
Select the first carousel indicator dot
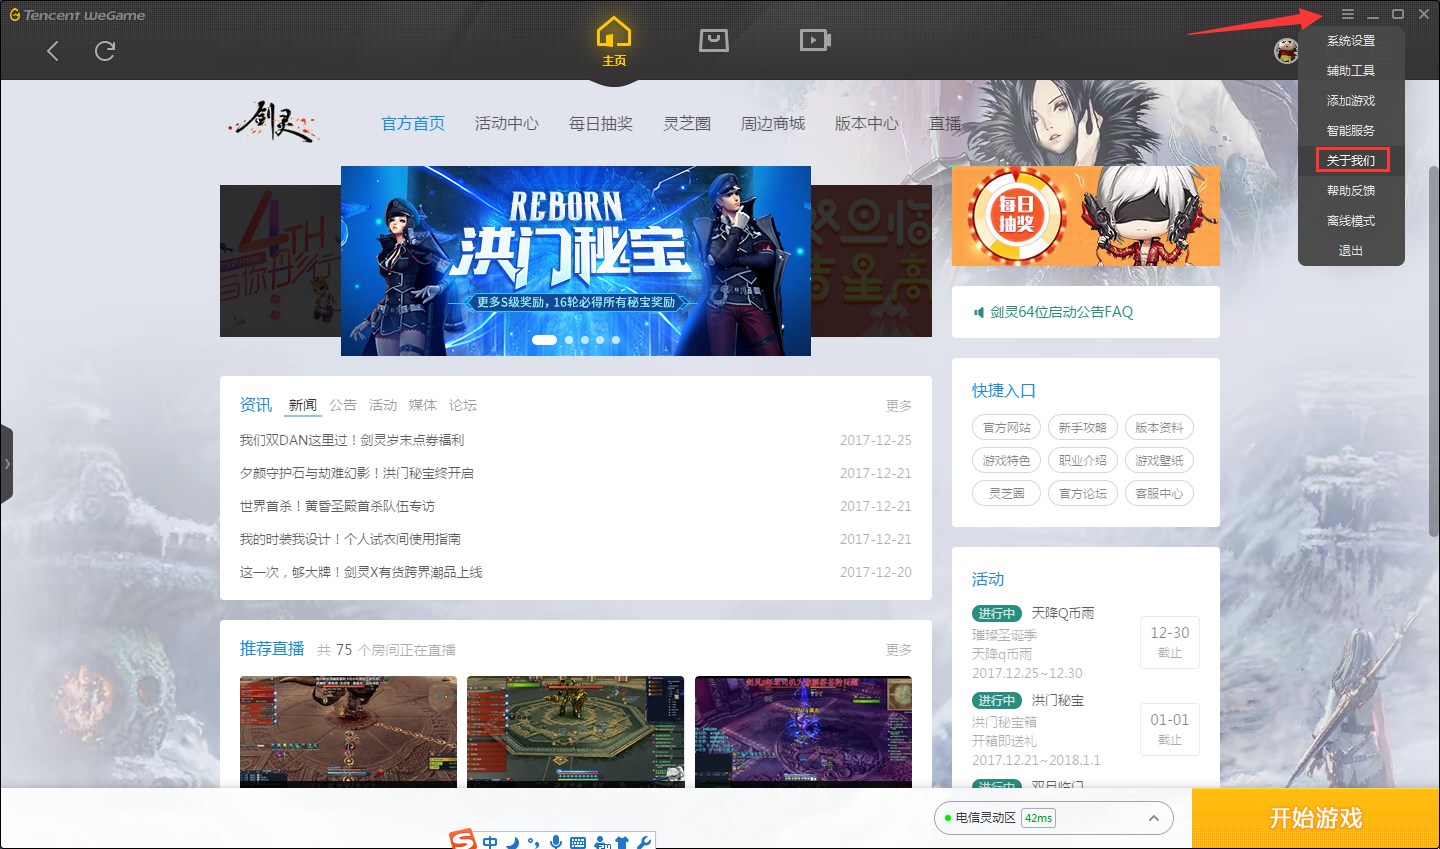click(545, 340)
